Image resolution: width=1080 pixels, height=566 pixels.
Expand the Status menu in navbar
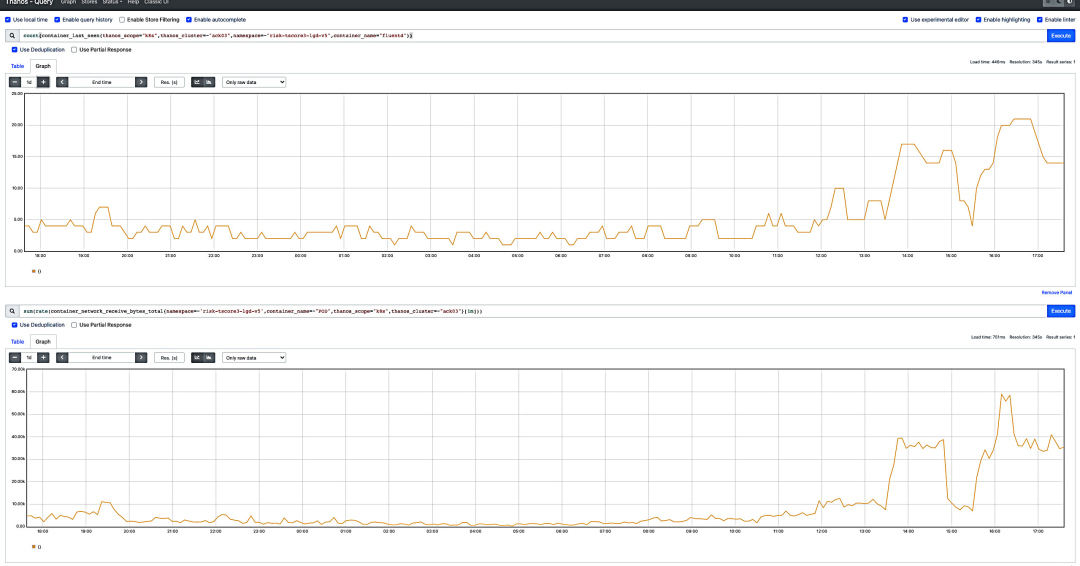tap(112, 2)
